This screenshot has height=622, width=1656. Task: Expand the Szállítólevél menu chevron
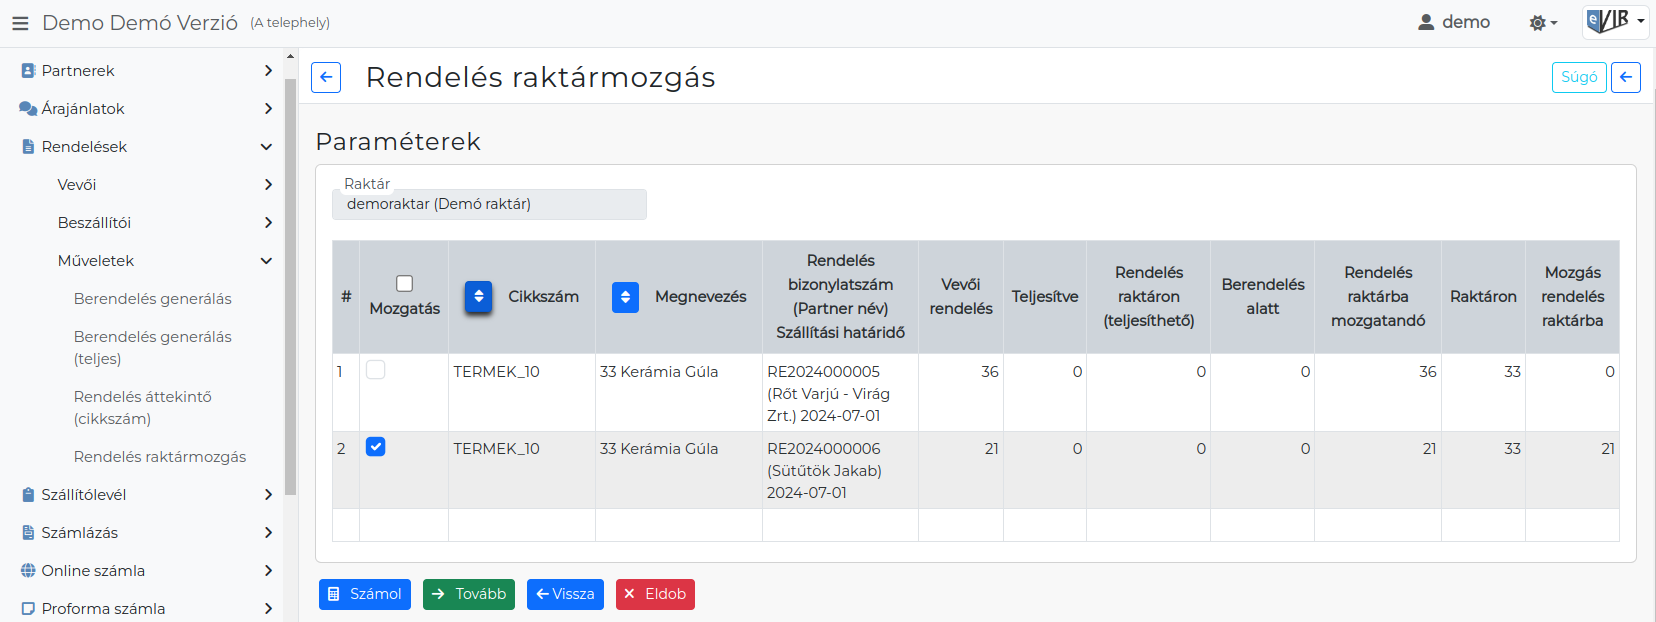point(267,495)
